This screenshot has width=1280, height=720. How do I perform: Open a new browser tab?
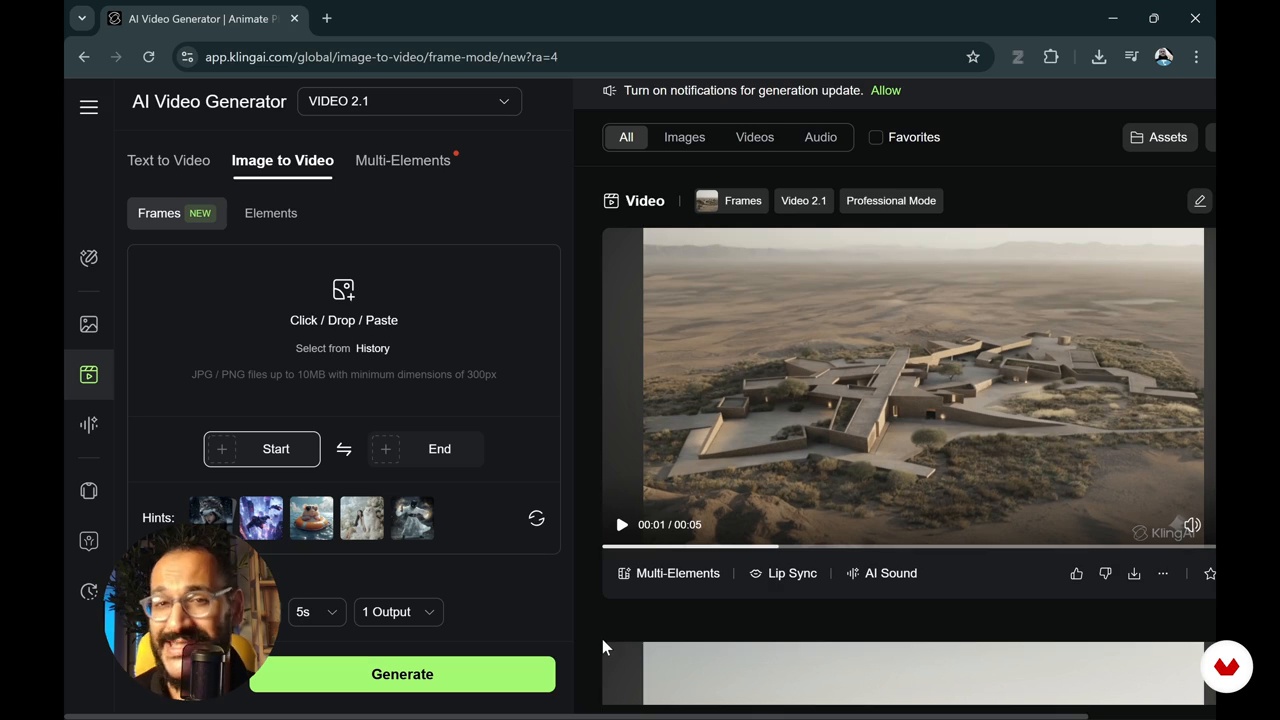(x=327, y=18)
